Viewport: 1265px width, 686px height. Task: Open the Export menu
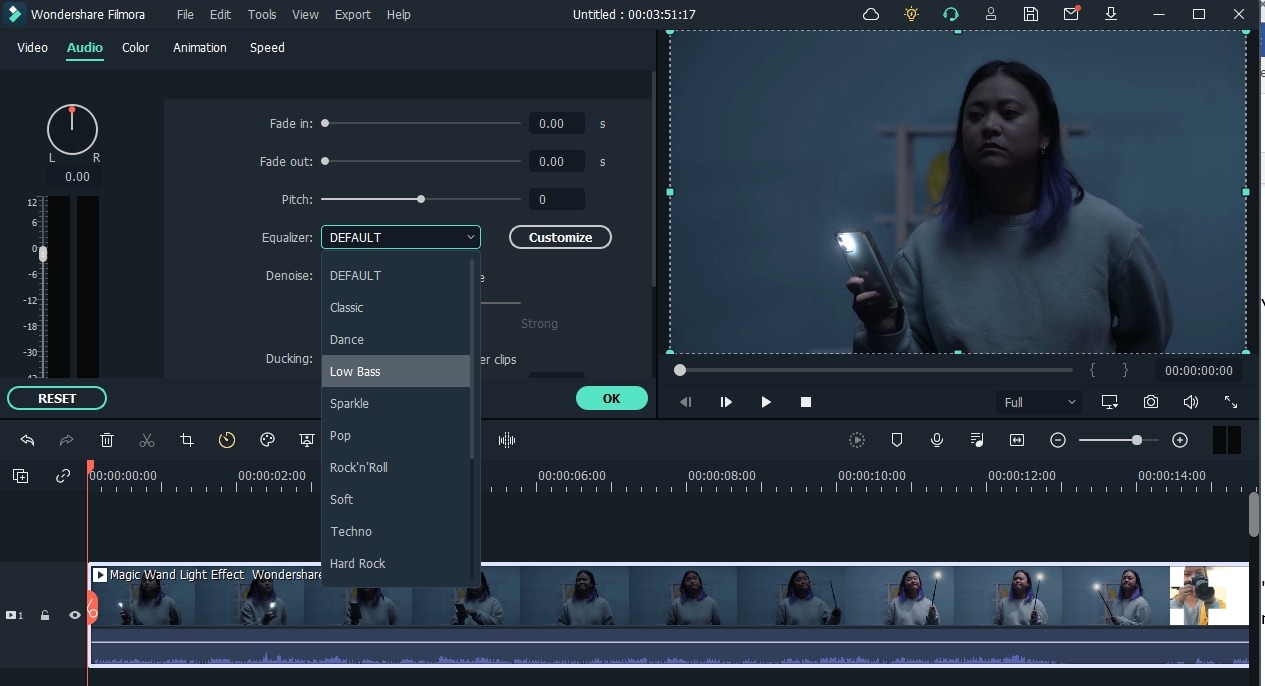(x=353, y=14)
